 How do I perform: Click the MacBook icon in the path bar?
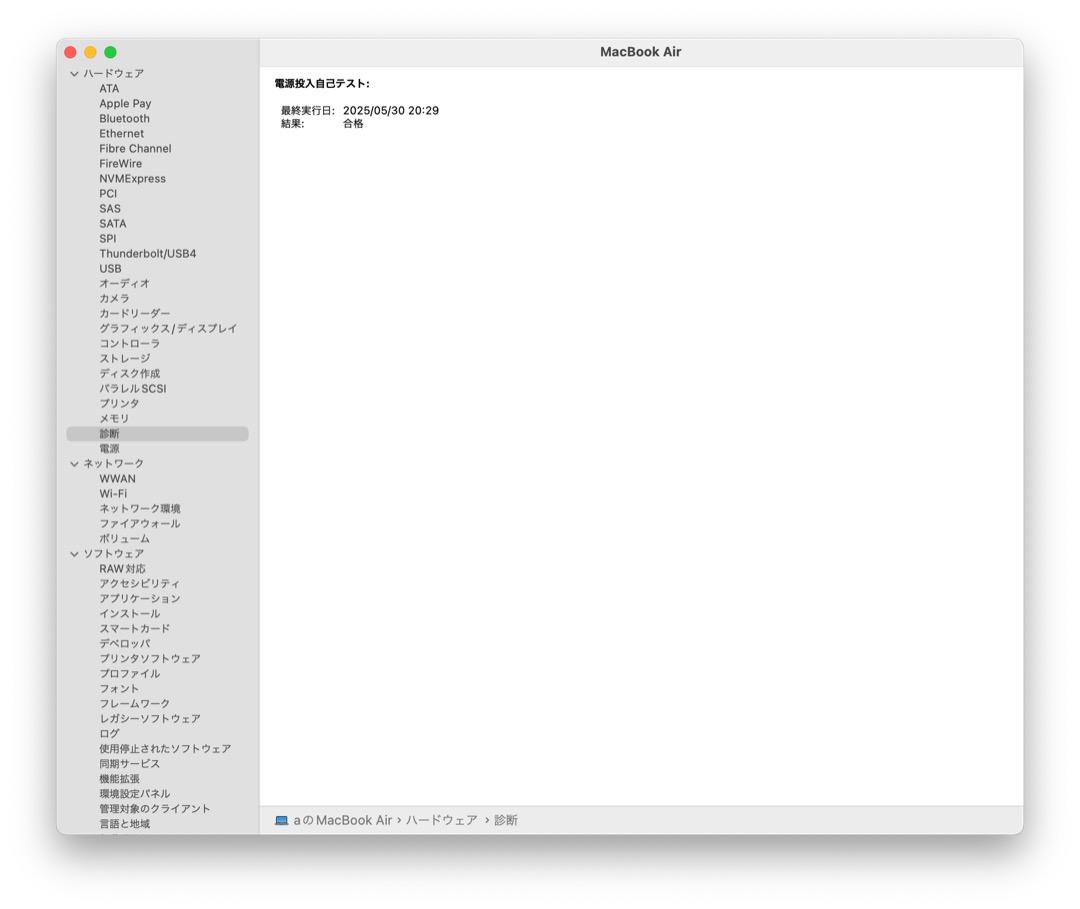(281, 820)
